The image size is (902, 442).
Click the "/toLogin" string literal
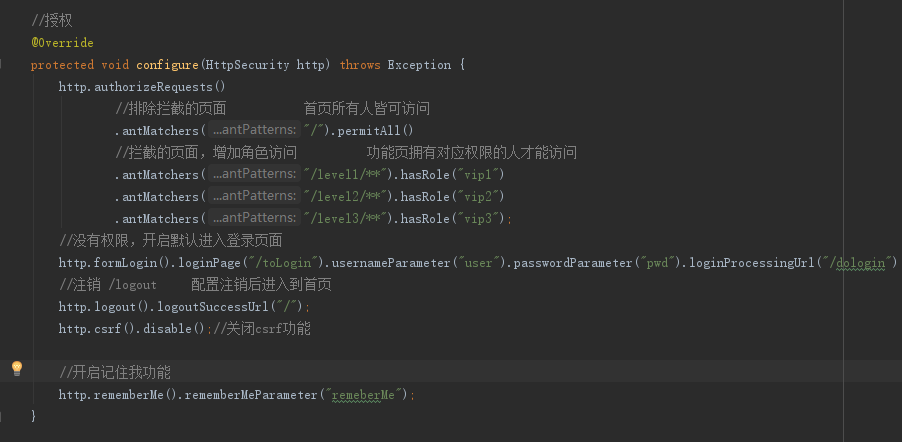[x=283, y=263]
